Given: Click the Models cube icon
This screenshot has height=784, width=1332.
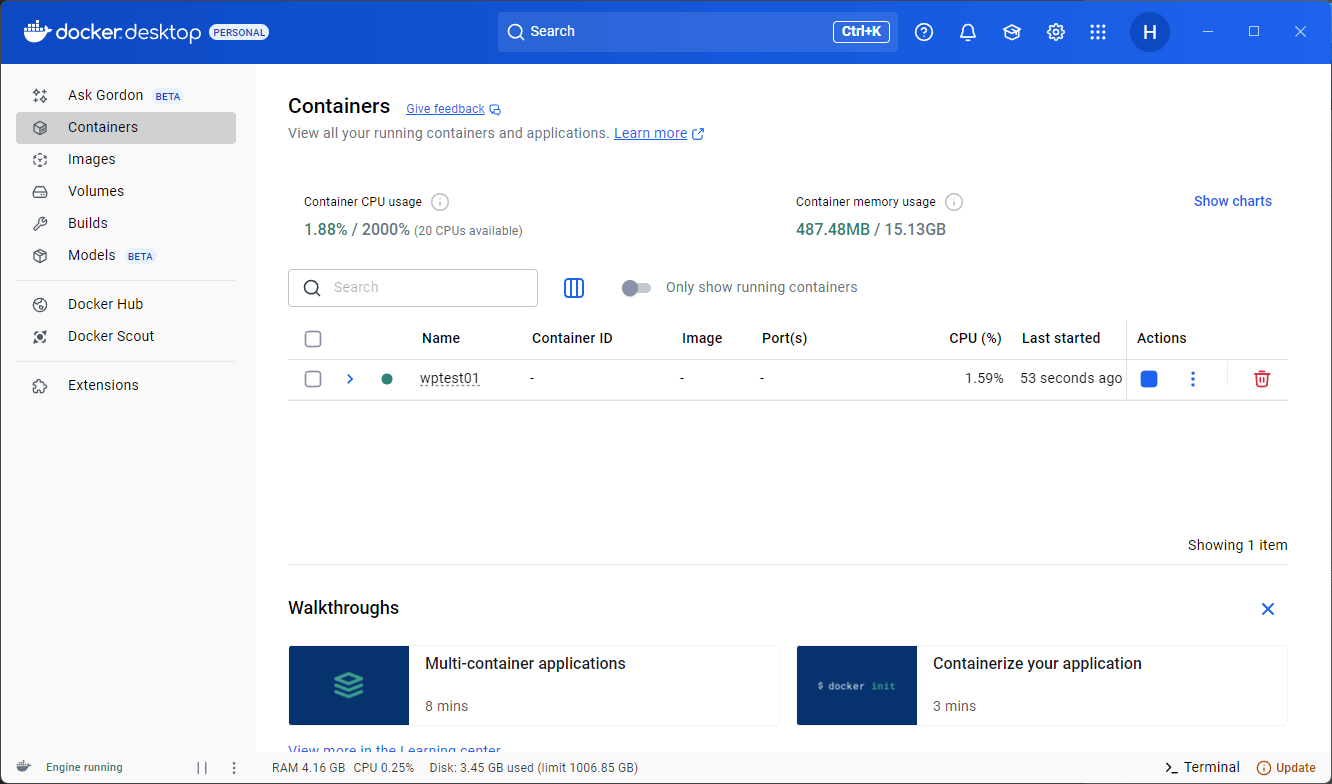Looking at the screenshot, I should 40,256.
